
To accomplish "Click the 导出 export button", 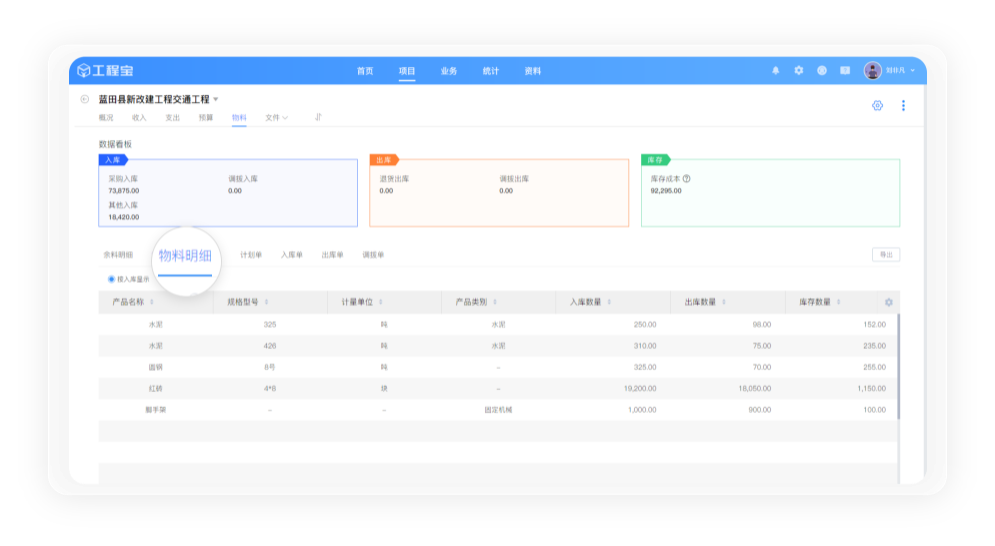I will click(x=885, y=255).
